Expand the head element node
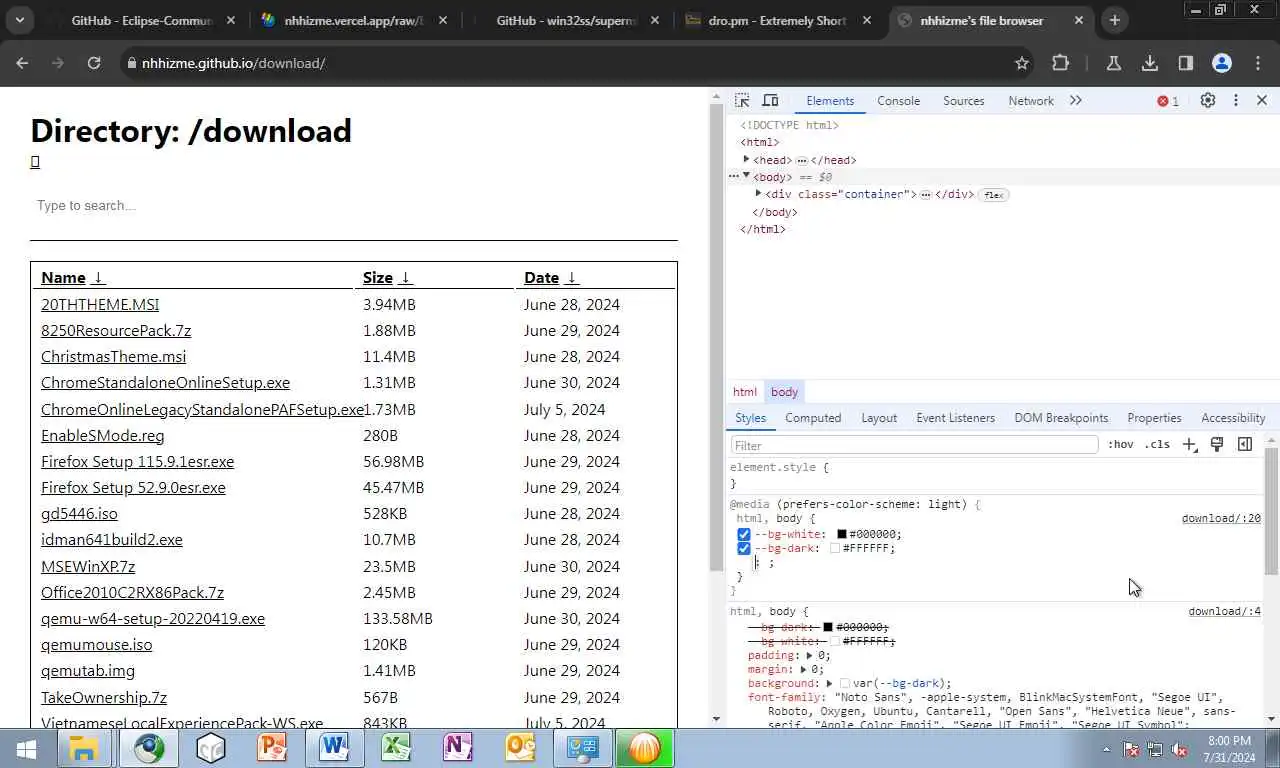The height and width of the screenshot is (768, 1280). point(746,159)
